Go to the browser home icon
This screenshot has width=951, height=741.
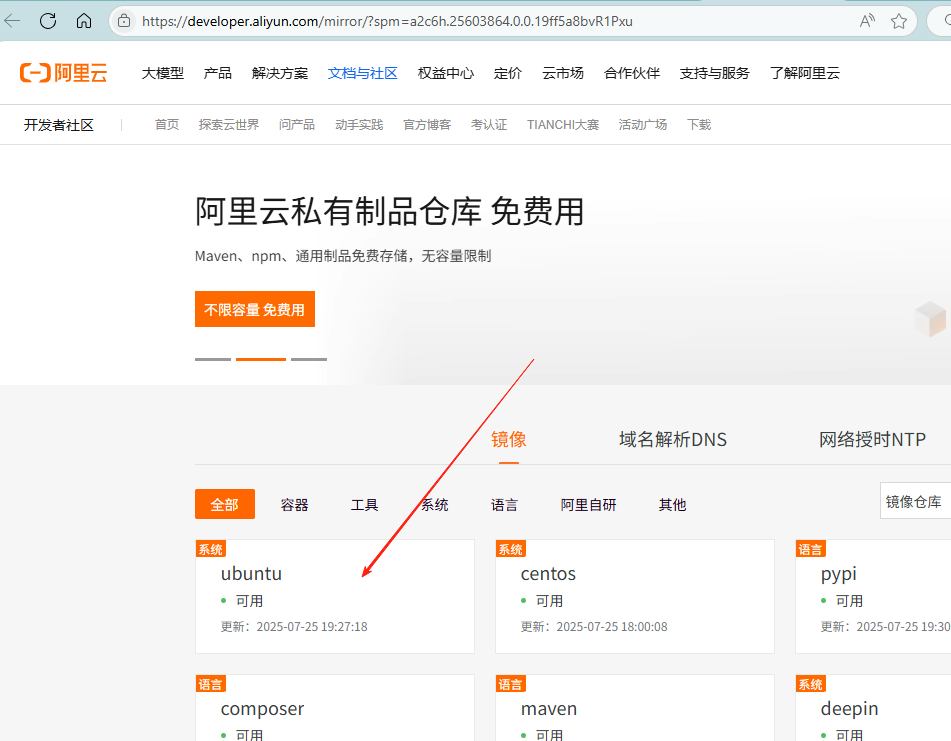pyautogui.click(x=84, y=21)
